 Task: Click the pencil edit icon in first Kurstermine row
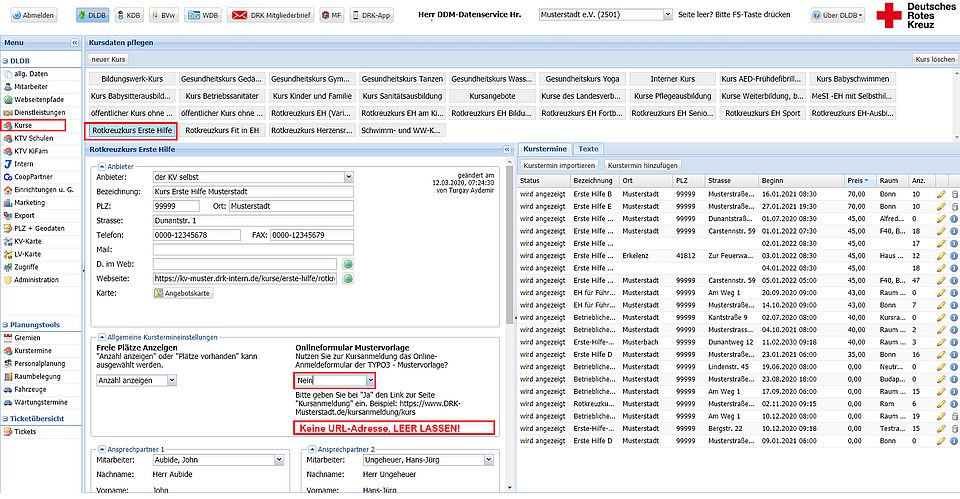[x=940, y=193]
